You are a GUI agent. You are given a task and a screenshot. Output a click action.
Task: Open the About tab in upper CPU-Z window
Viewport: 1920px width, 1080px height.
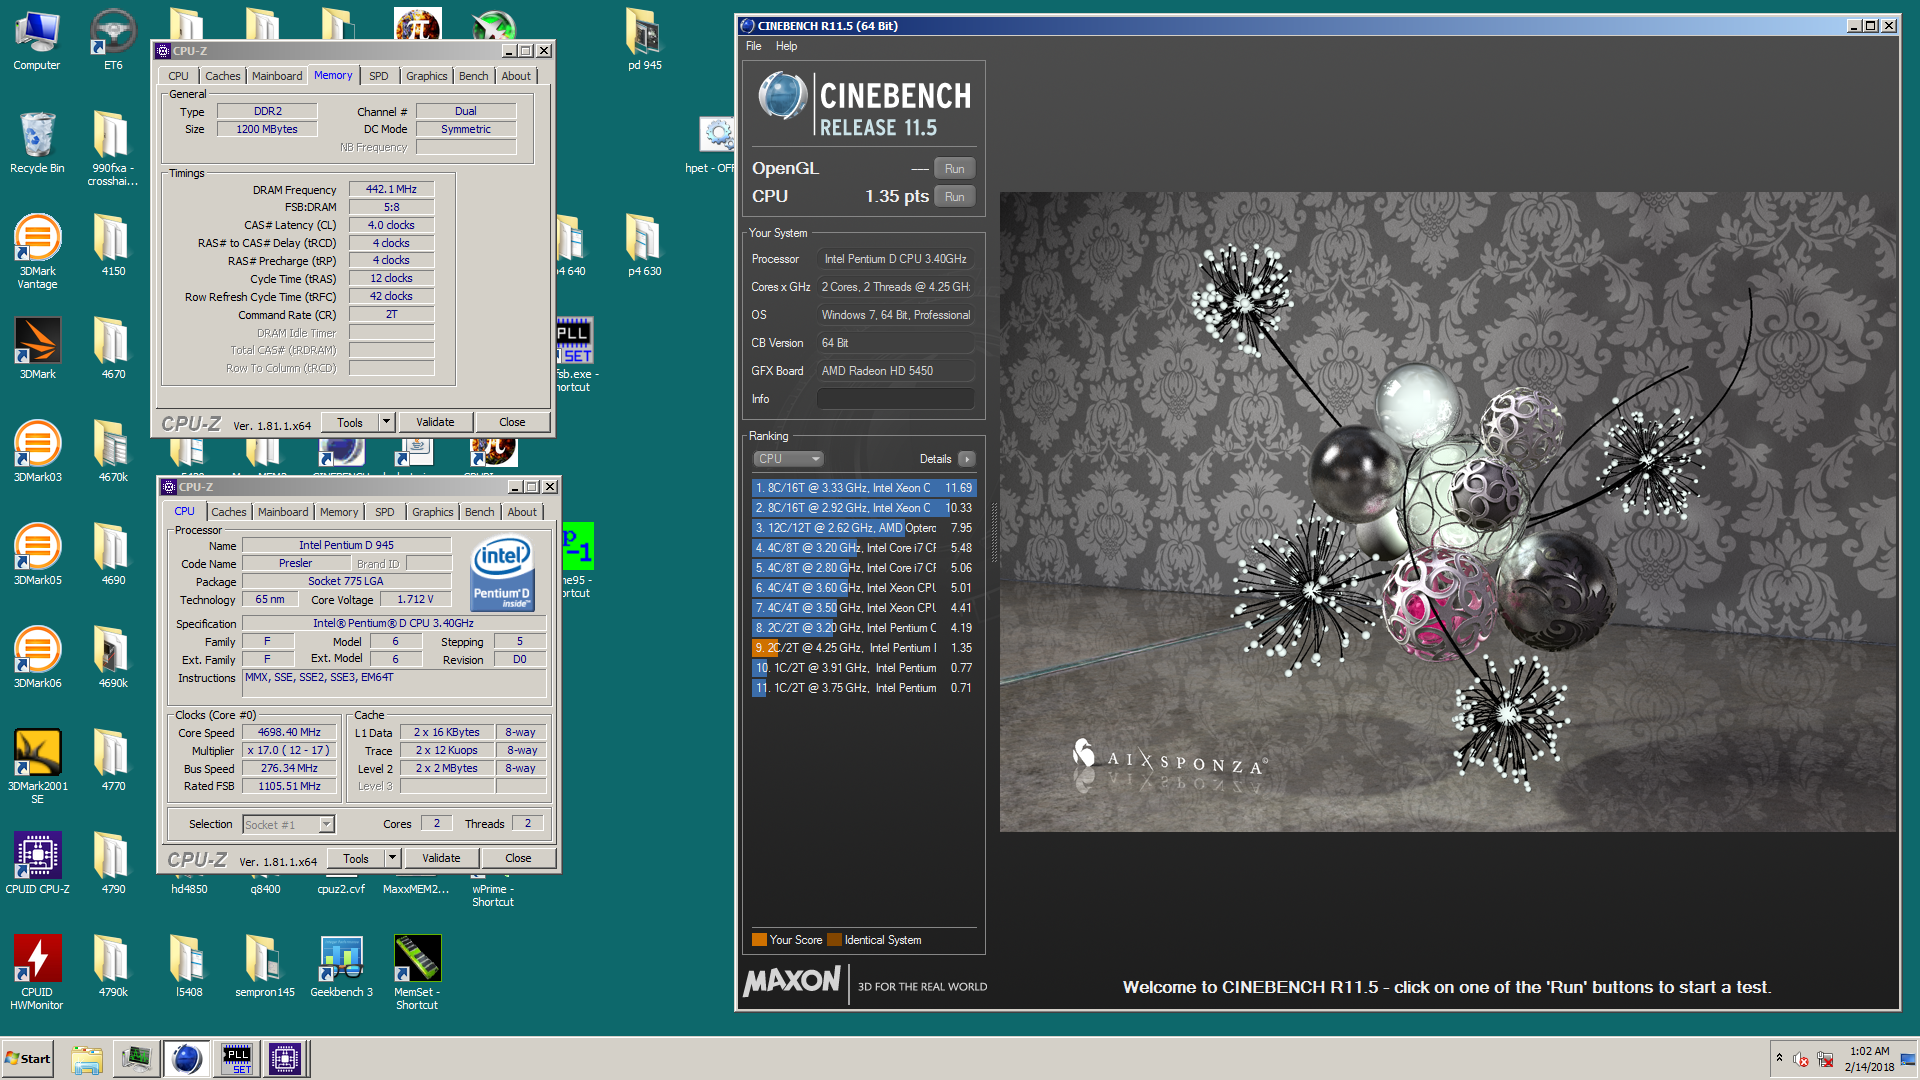[516, 76]
